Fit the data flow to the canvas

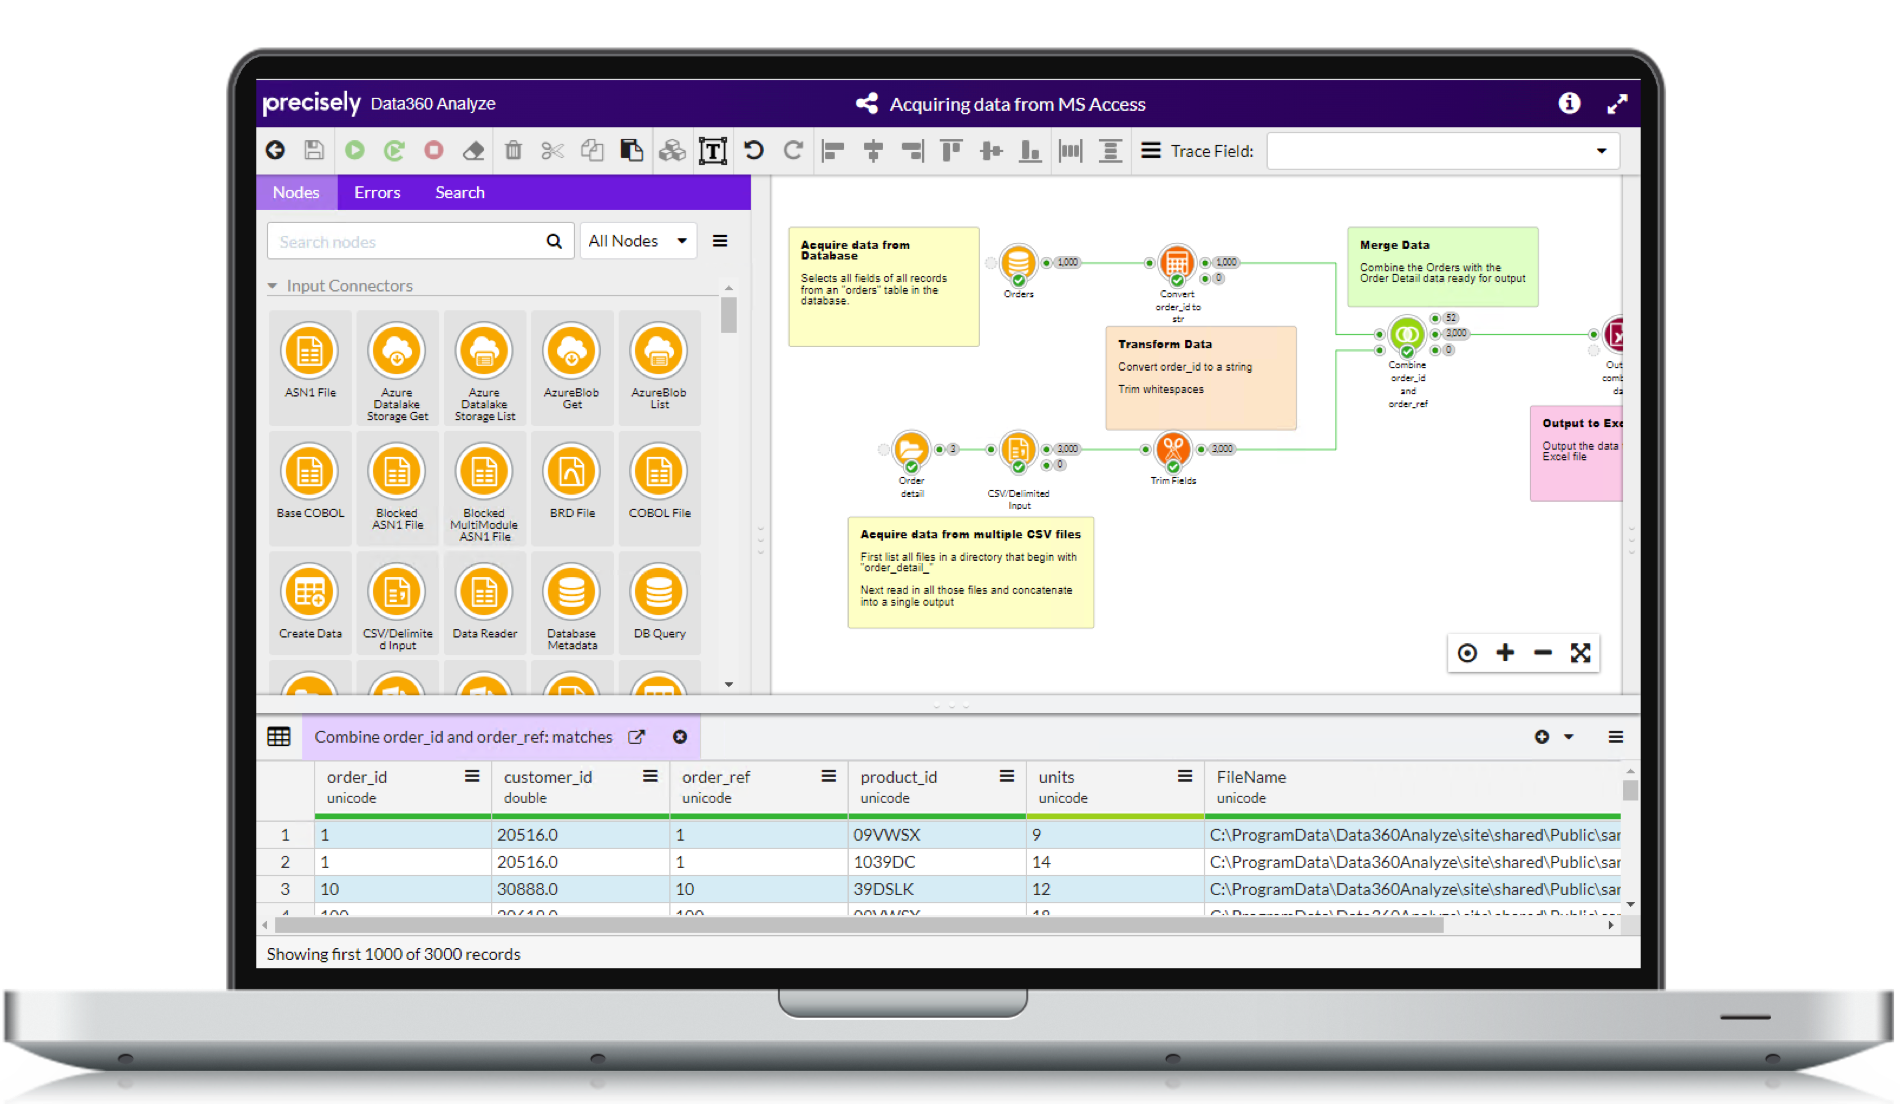pos(1580,653)
